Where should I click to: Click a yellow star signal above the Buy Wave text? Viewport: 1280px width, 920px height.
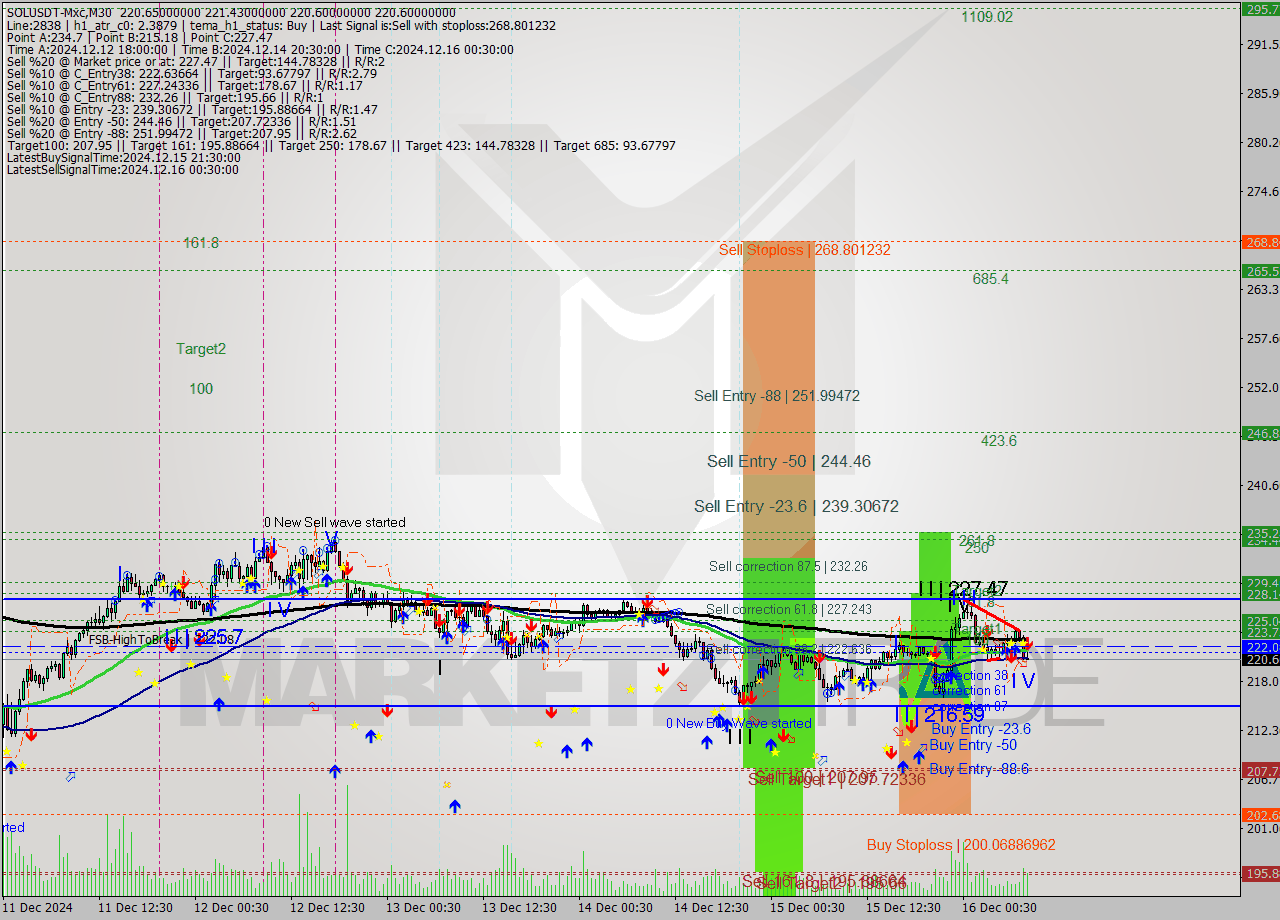(715, 712)
